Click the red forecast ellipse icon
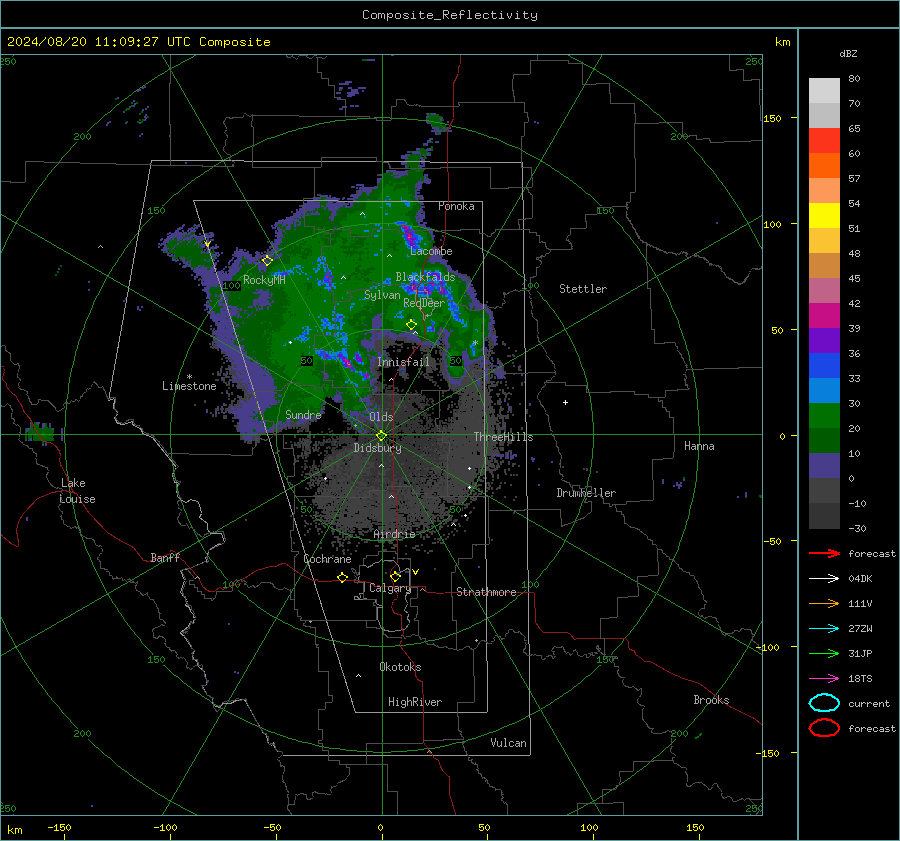The image size is (900, 841). pyautogui.click(x=824, y=728)
